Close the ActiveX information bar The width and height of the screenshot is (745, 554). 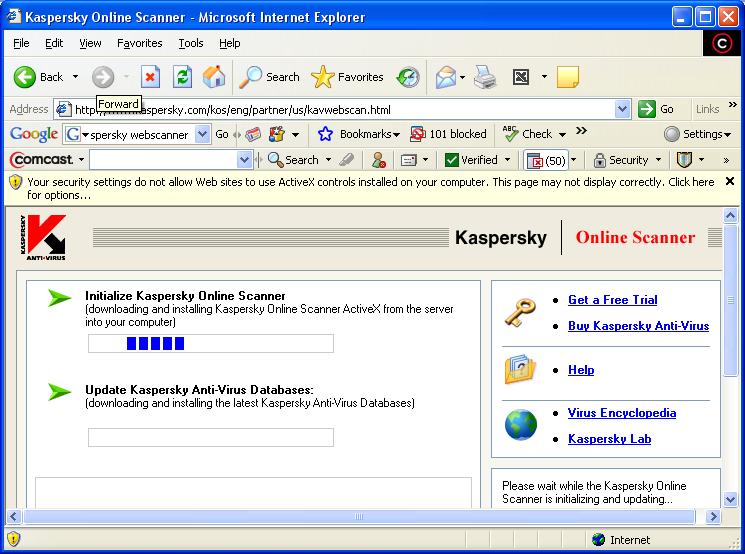[x=730, y=181]
